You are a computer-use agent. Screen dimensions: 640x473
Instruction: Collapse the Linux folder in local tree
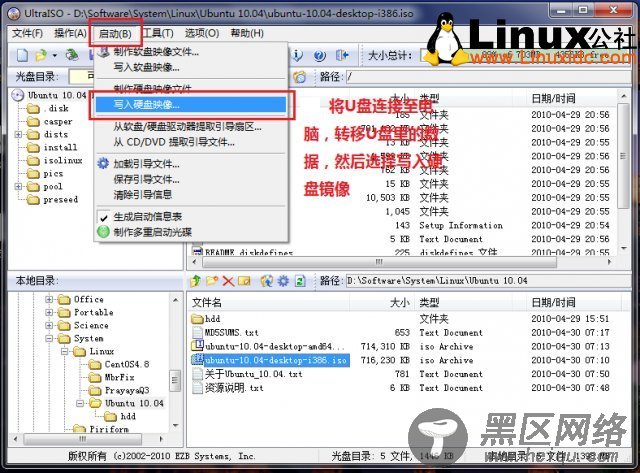64,351
